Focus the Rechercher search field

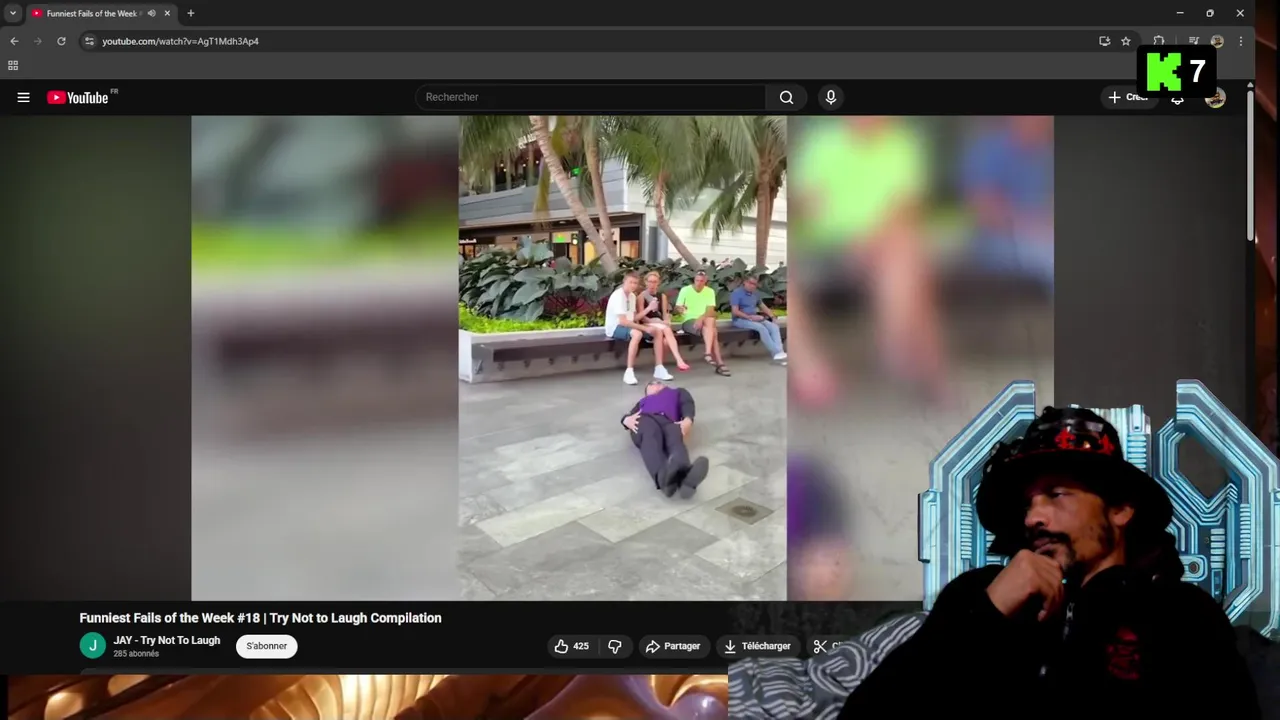(591, 97)
